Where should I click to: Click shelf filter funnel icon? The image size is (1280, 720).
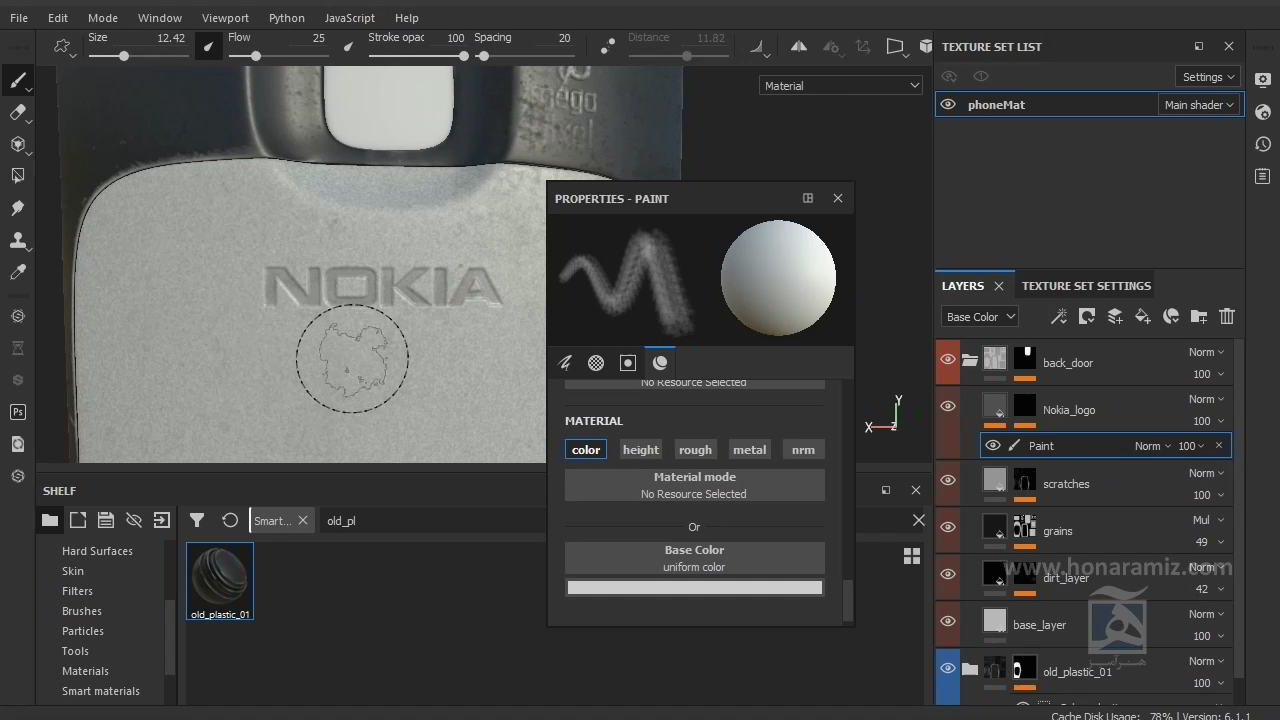tap(197, 520)
